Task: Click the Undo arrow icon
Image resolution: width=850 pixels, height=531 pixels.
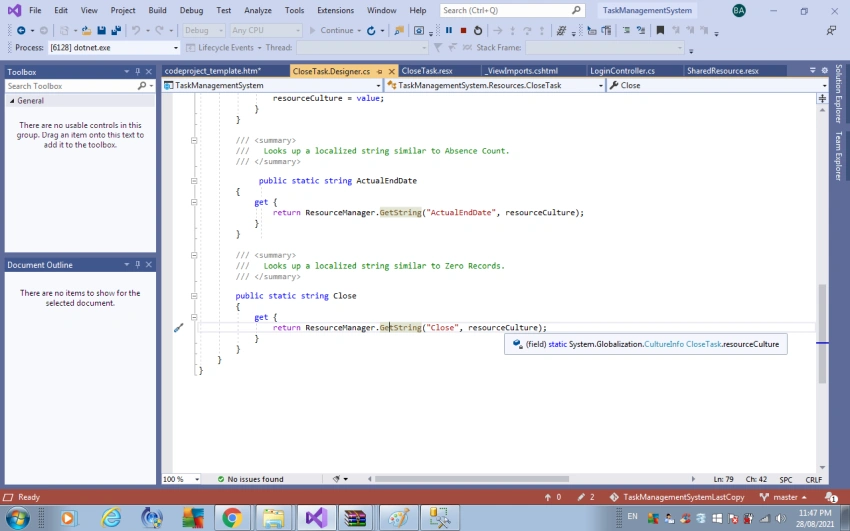Action: coord(136,31)
